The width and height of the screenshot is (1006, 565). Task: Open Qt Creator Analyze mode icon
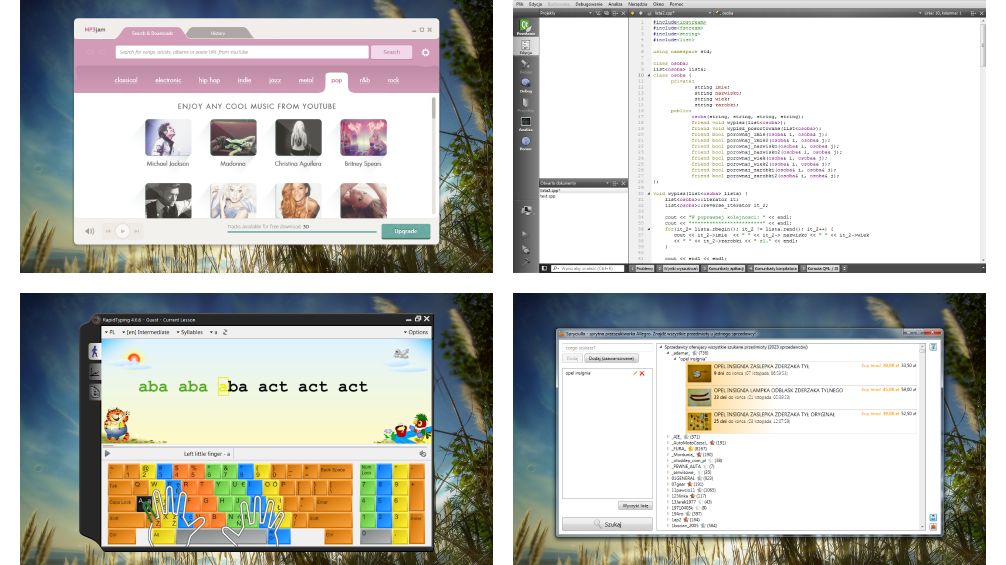(x=525, y=123)
